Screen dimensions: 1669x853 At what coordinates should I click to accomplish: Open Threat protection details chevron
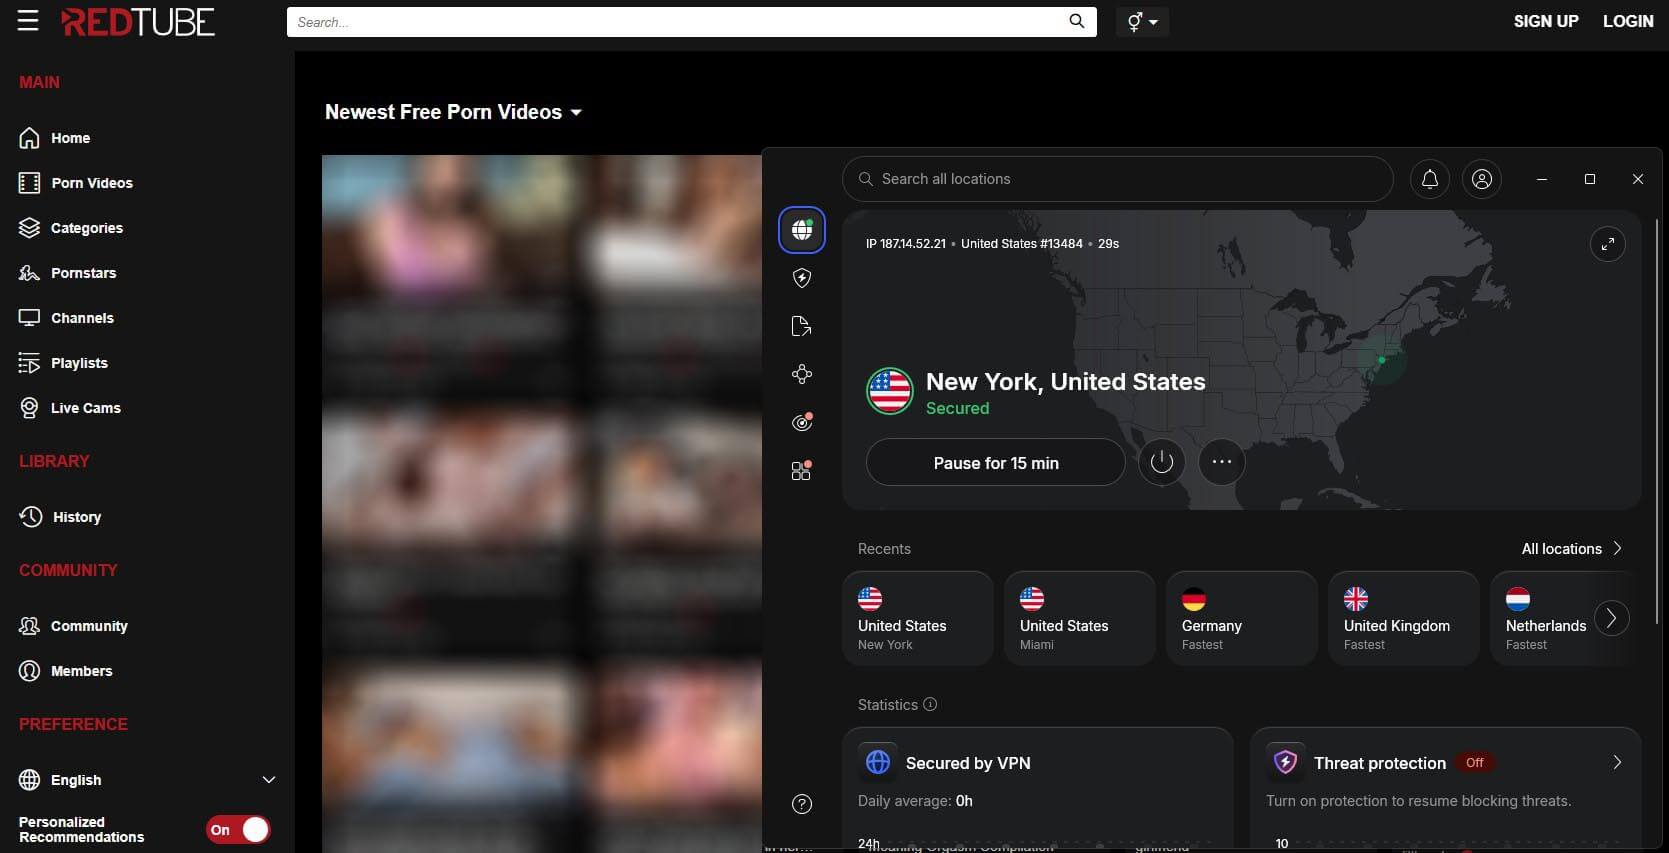coord(1617,762)
